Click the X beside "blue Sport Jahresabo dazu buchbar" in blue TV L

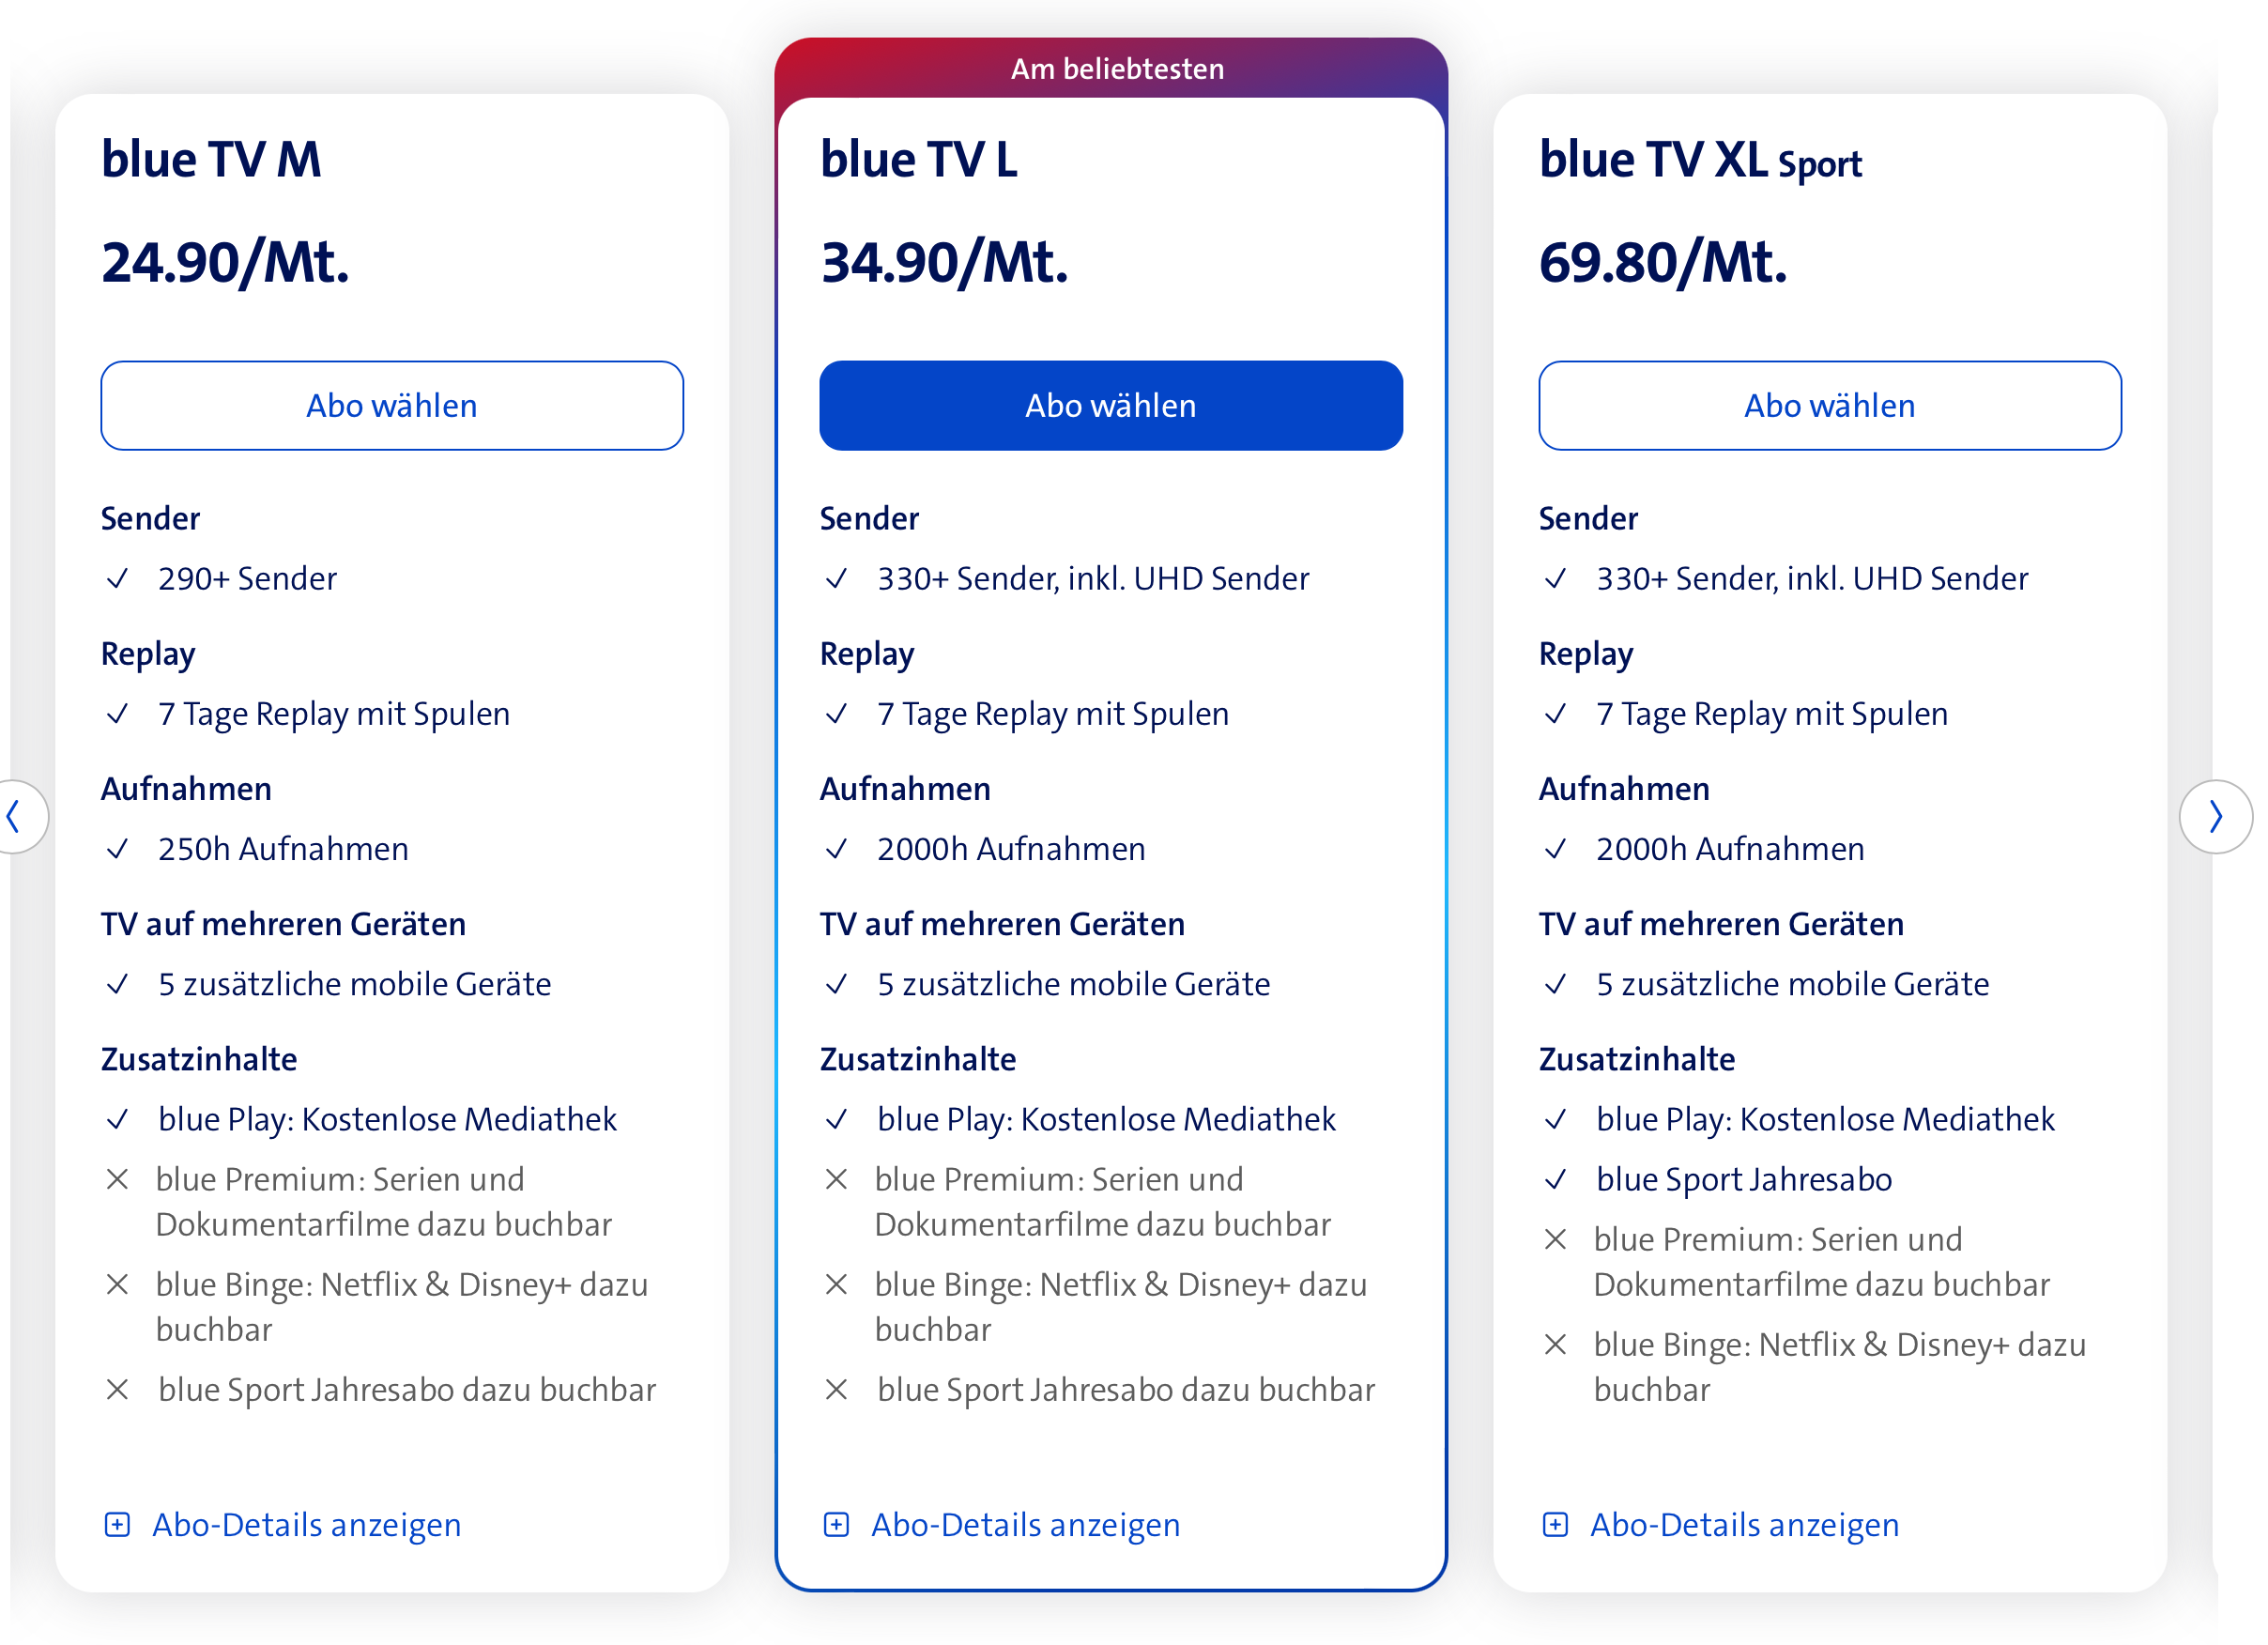point(837,1389)
